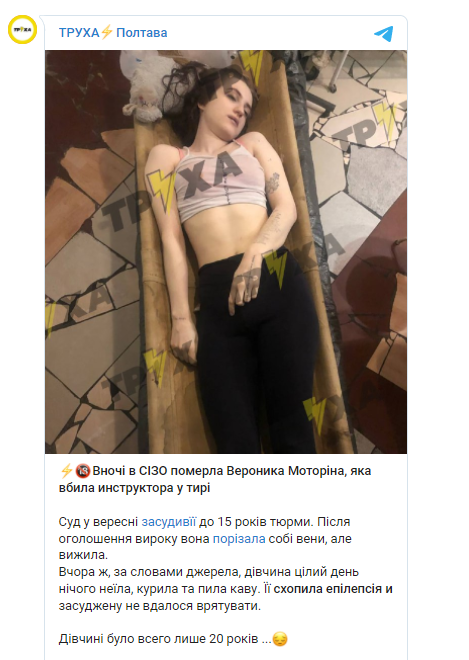Click the headline line 'вбила инструктора у тирі'
469x660 pixels.
[x=134, y=488]
